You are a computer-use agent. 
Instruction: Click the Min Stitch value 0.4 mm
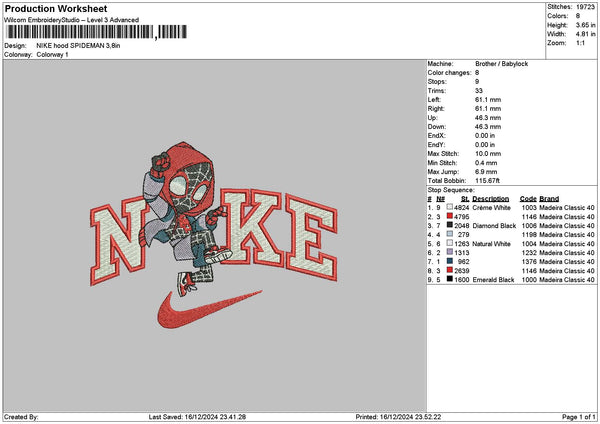coord(486,163)
